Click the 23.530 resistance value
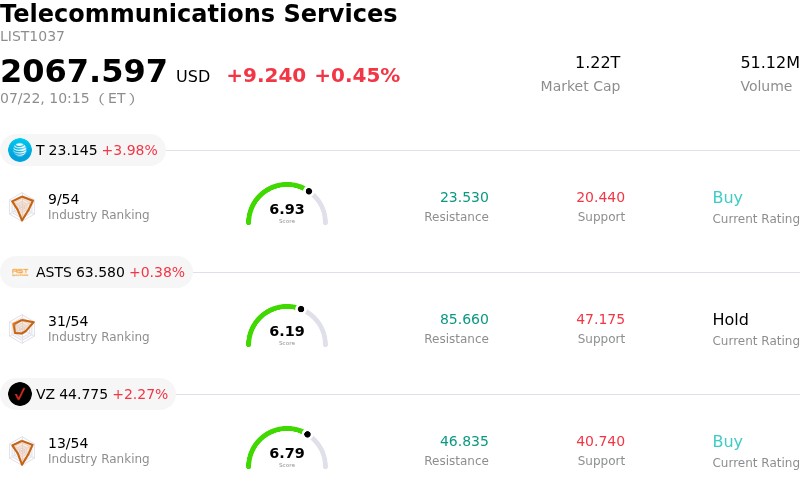Image resolution: width=800 pixels, height=488 pixels. click(x=464, y=197)
